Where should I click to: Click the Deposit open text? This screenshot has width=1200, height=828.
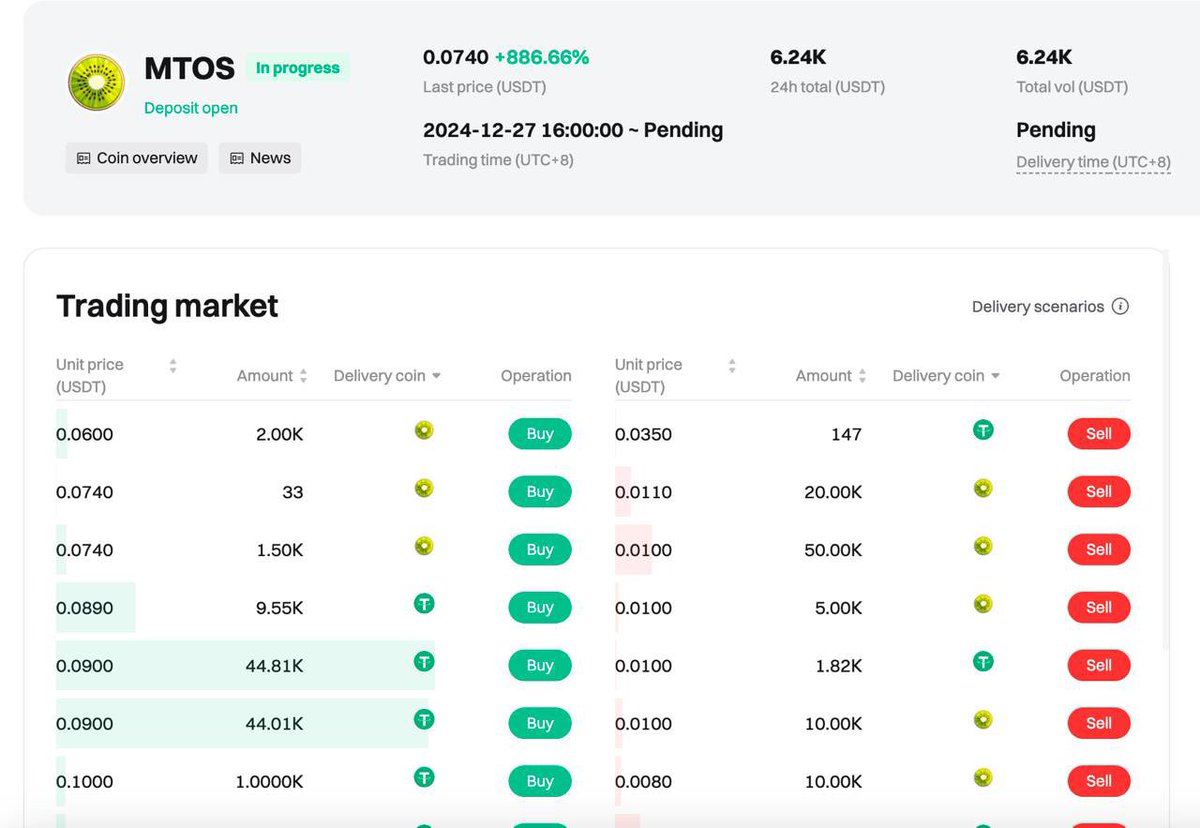pyautogui.click(x=191, y=108)
